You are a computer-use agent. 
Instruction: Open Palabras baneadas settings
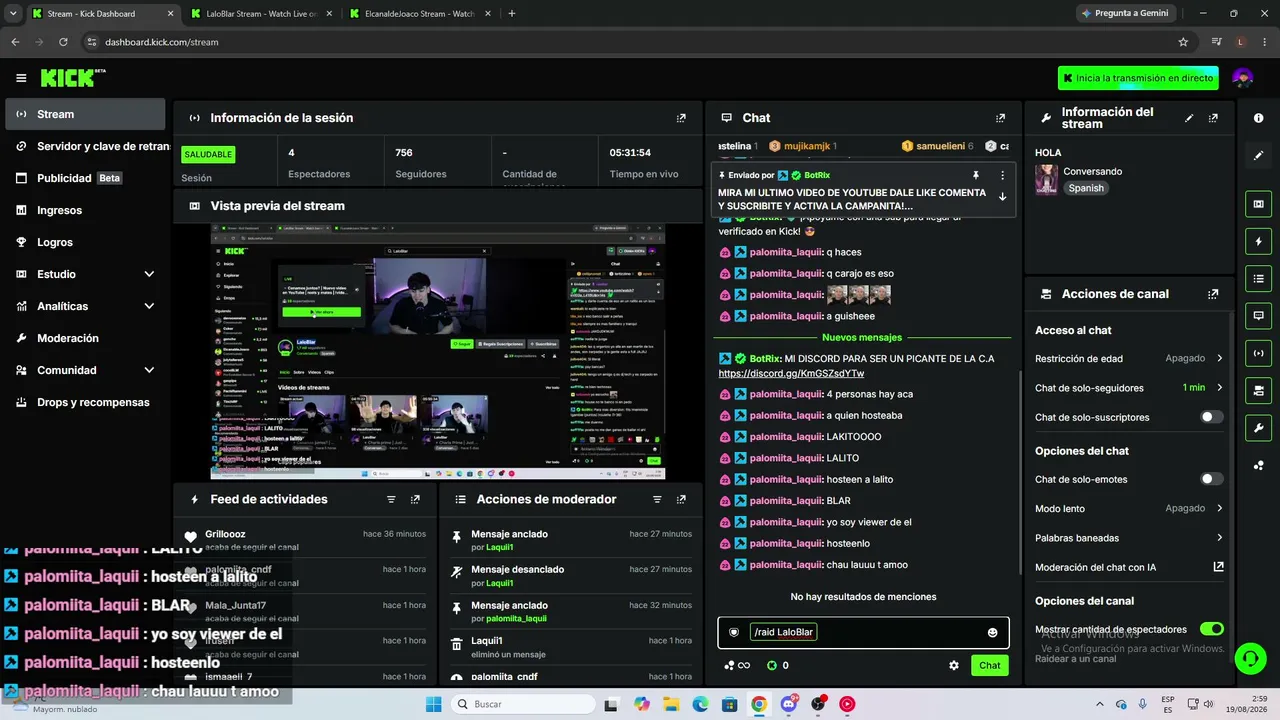coord(1129,538)
